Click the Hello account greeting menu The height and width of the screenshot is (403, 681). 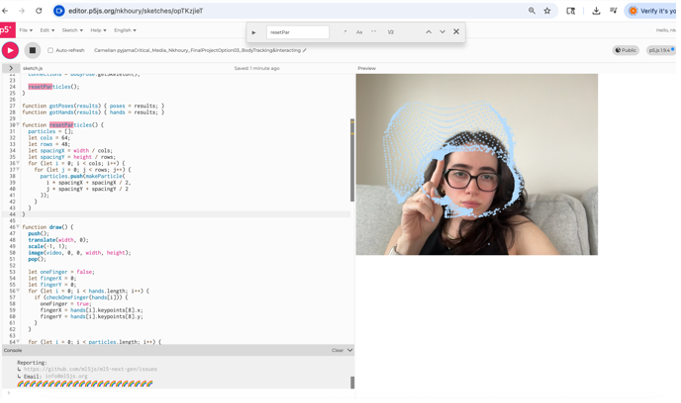(666, 30)
